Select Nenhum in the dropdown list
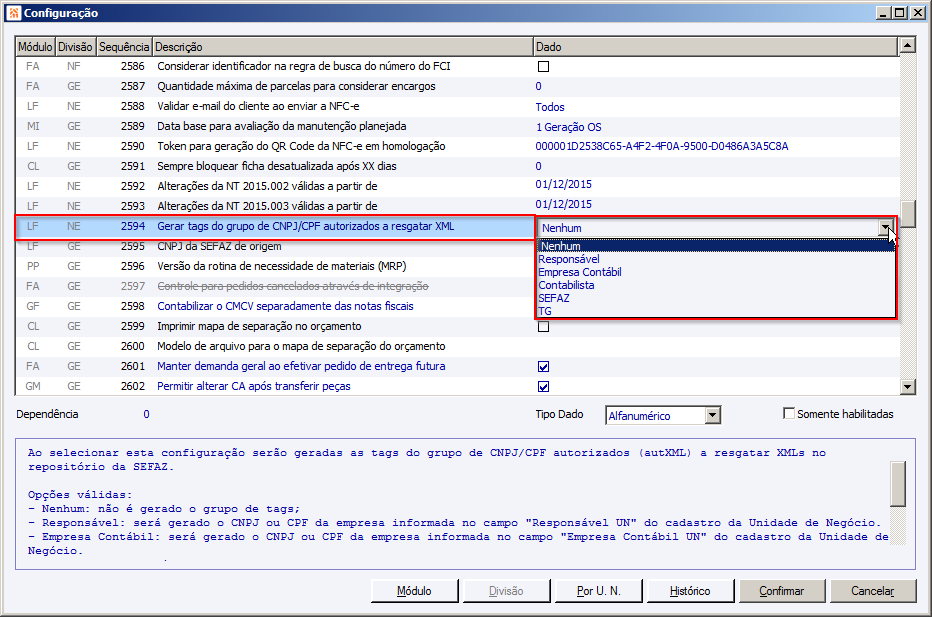The width and height of the screenshot is (932, 617). coord(716,246)
